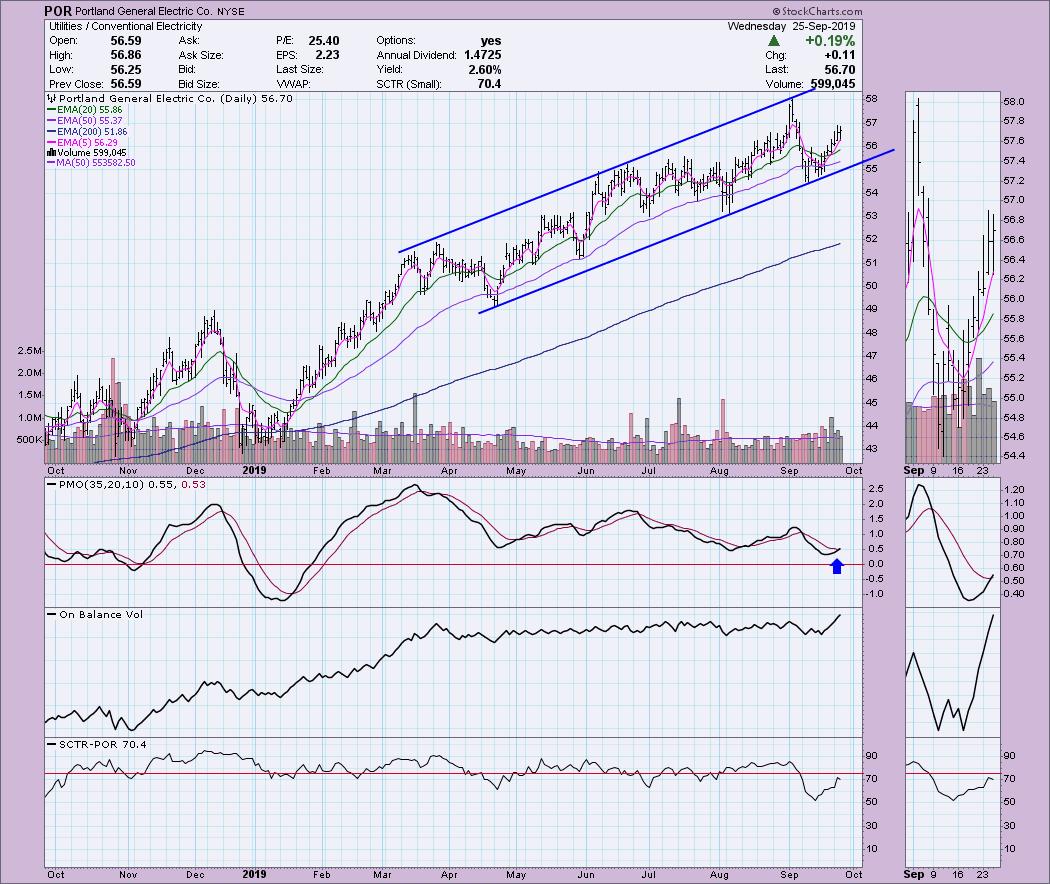Click the On Balance Vol panel label
Viewport: 1050px width, 884px height.
pos(94,614)
